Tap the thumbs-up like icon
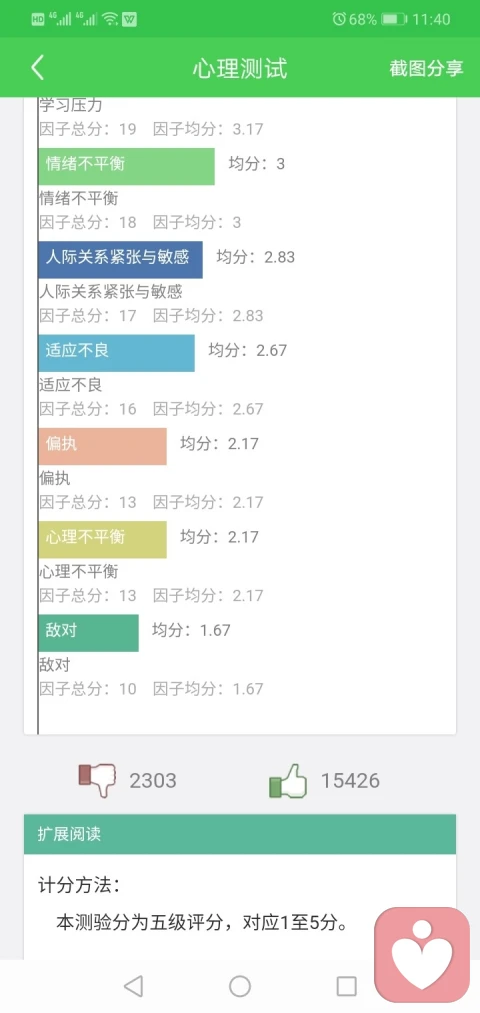The image size is (480, 1013). [288, 780]
